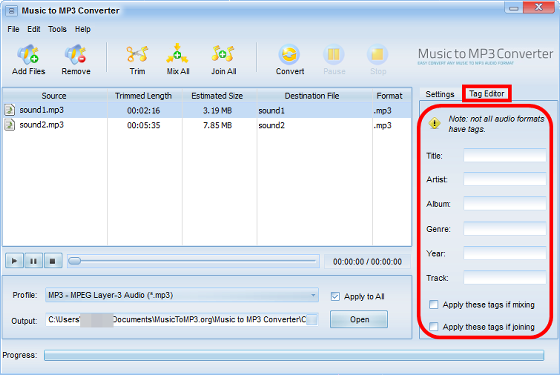Image resolution: width=560 pixels, height=375 pixels.
Task: Click the app icon in title bar
Action: coord(11,11)
